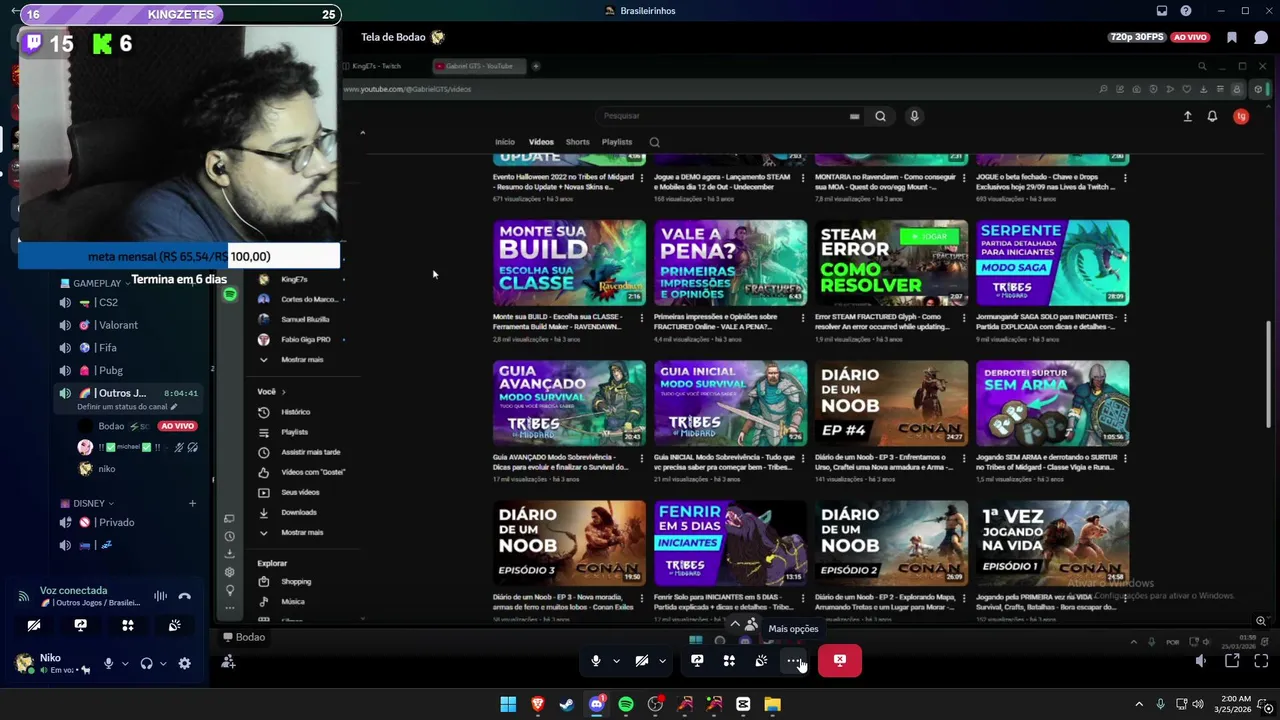This screenshot has width=1280, height=720.
Task: Open output device dropdown beside headphones
Action: click(163, 663)
